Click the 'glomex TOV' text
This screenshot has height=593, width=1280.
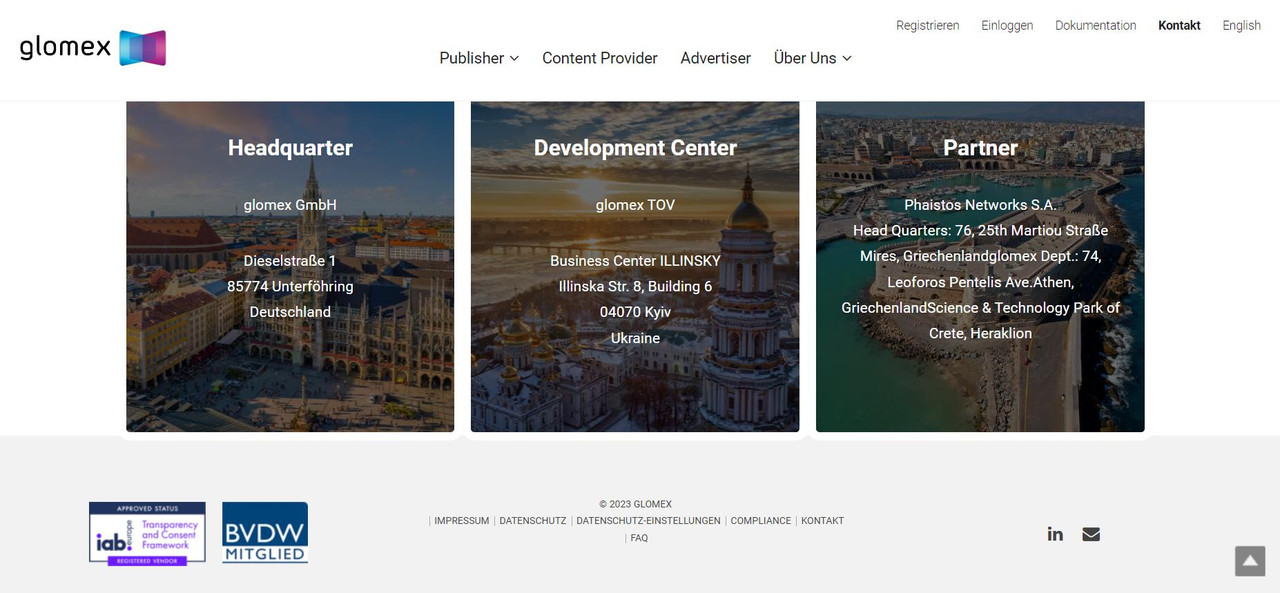(x=635, y=205)
